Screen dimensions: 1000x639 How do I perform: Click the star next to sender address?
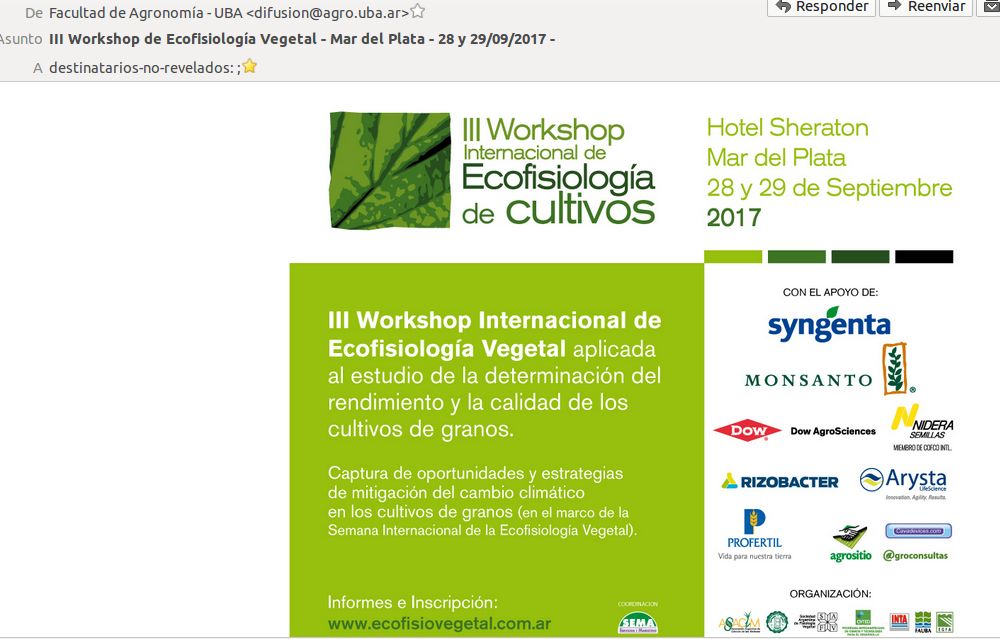(418, 12)
